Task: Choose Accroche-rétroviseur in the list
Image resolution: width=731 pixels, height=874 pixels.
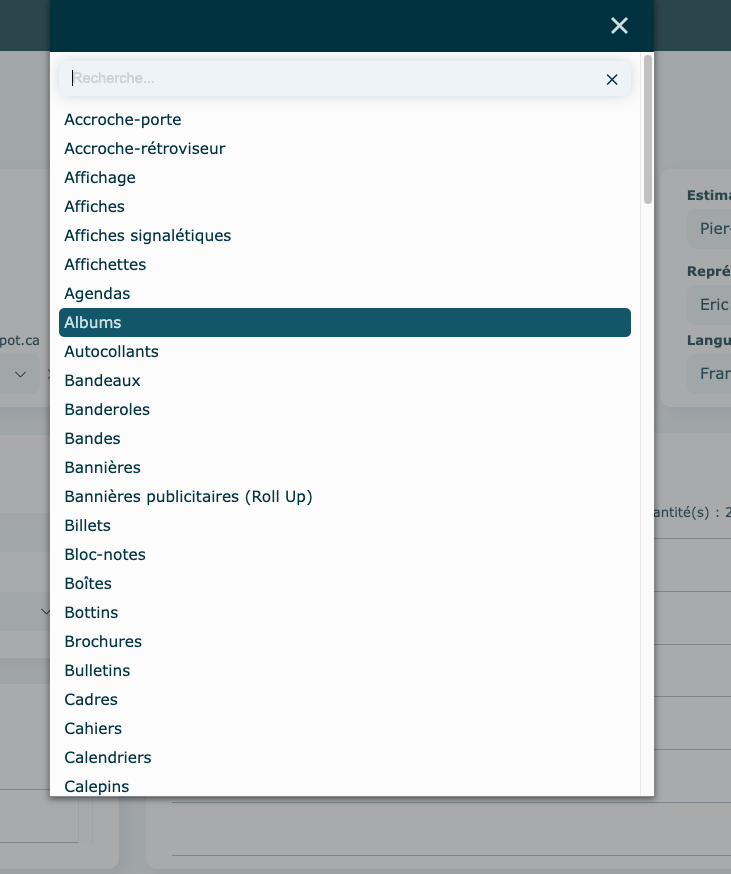Action: pyautogui.click(x=145, y=149)
